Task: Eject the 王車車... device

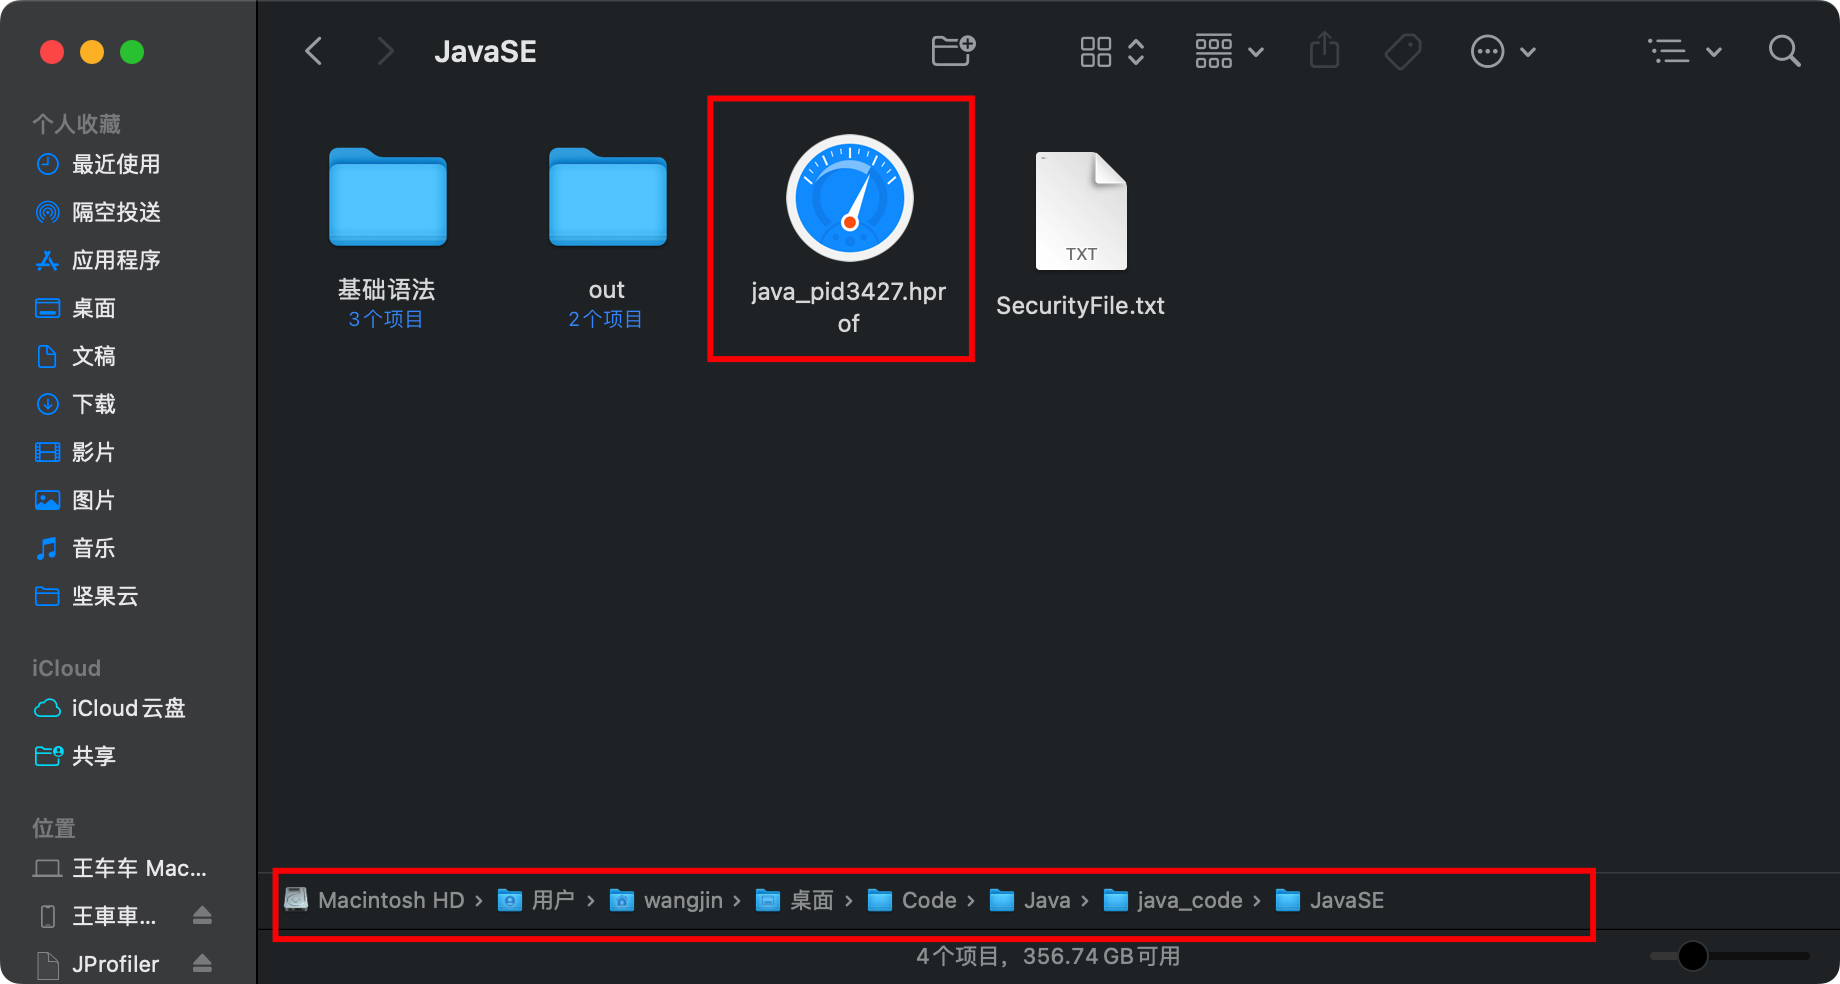Action: tap(202, 915)
